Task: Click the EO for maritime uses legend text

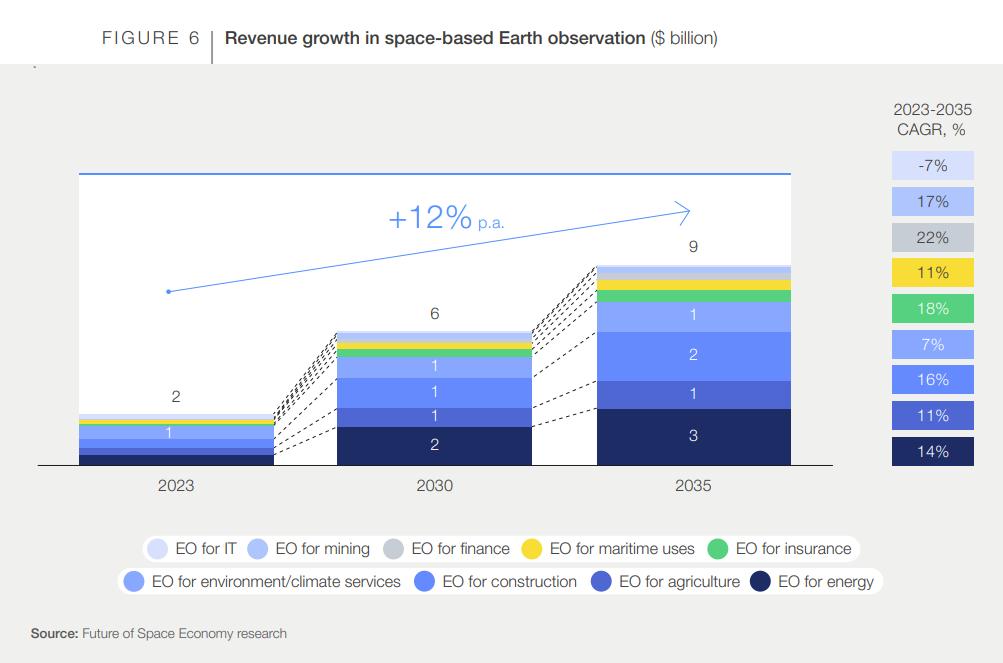Action: [622, 549]
